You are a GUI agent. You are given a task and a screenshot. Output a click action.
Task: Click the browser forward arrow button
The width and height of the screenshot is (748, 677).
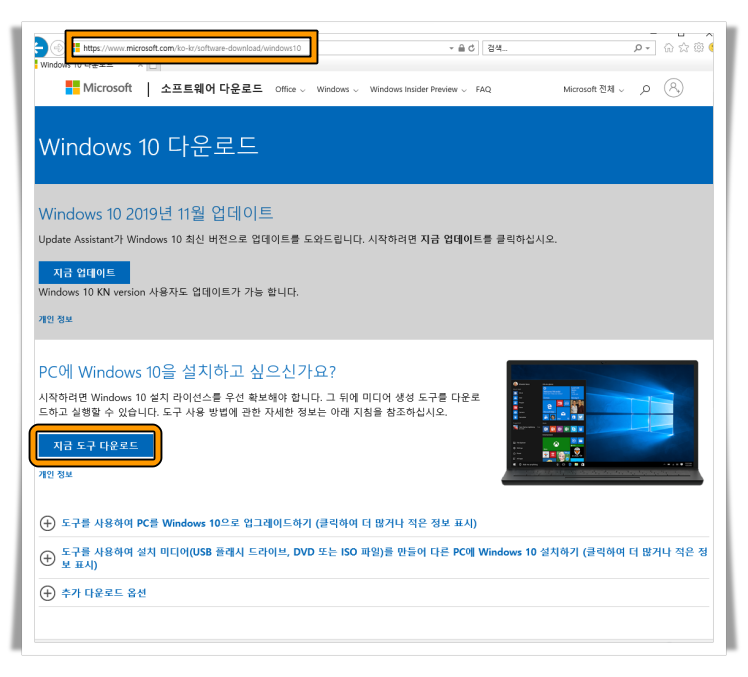click(x=58, y=48)
